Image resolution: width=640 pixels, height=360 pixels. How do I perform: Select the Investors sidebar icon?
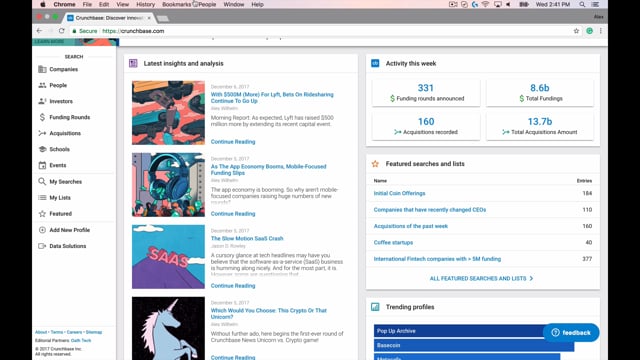[x=42, y=101]
